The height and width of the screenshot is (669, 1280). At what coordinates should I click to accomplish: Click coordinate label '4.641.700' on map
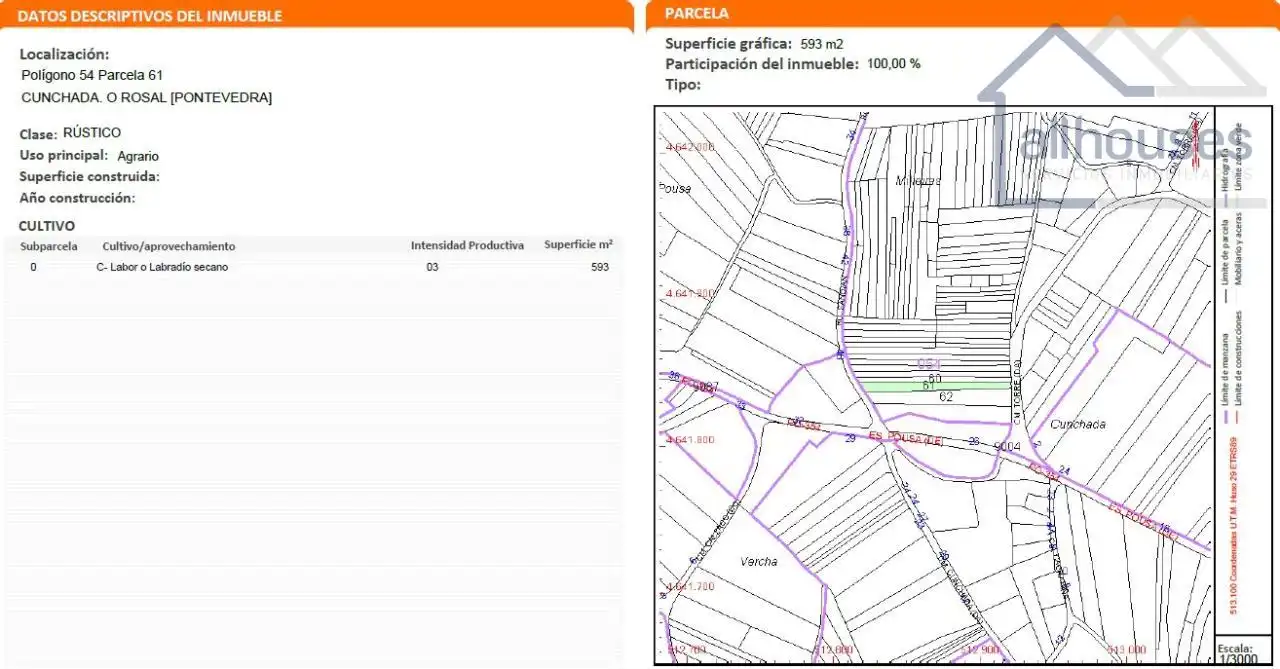pyautogui.click(x=691, y=586)
